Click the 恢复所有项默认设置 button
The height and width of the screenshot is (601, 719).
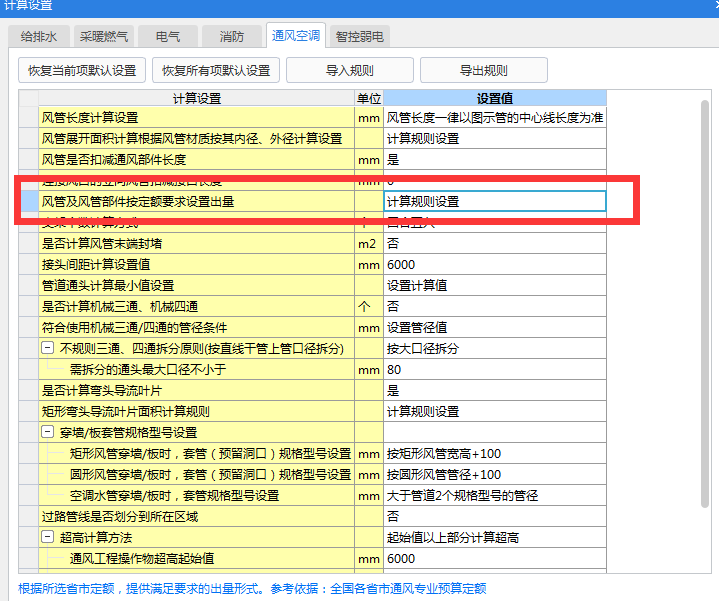pyautogui.click(x=216, y=71)
